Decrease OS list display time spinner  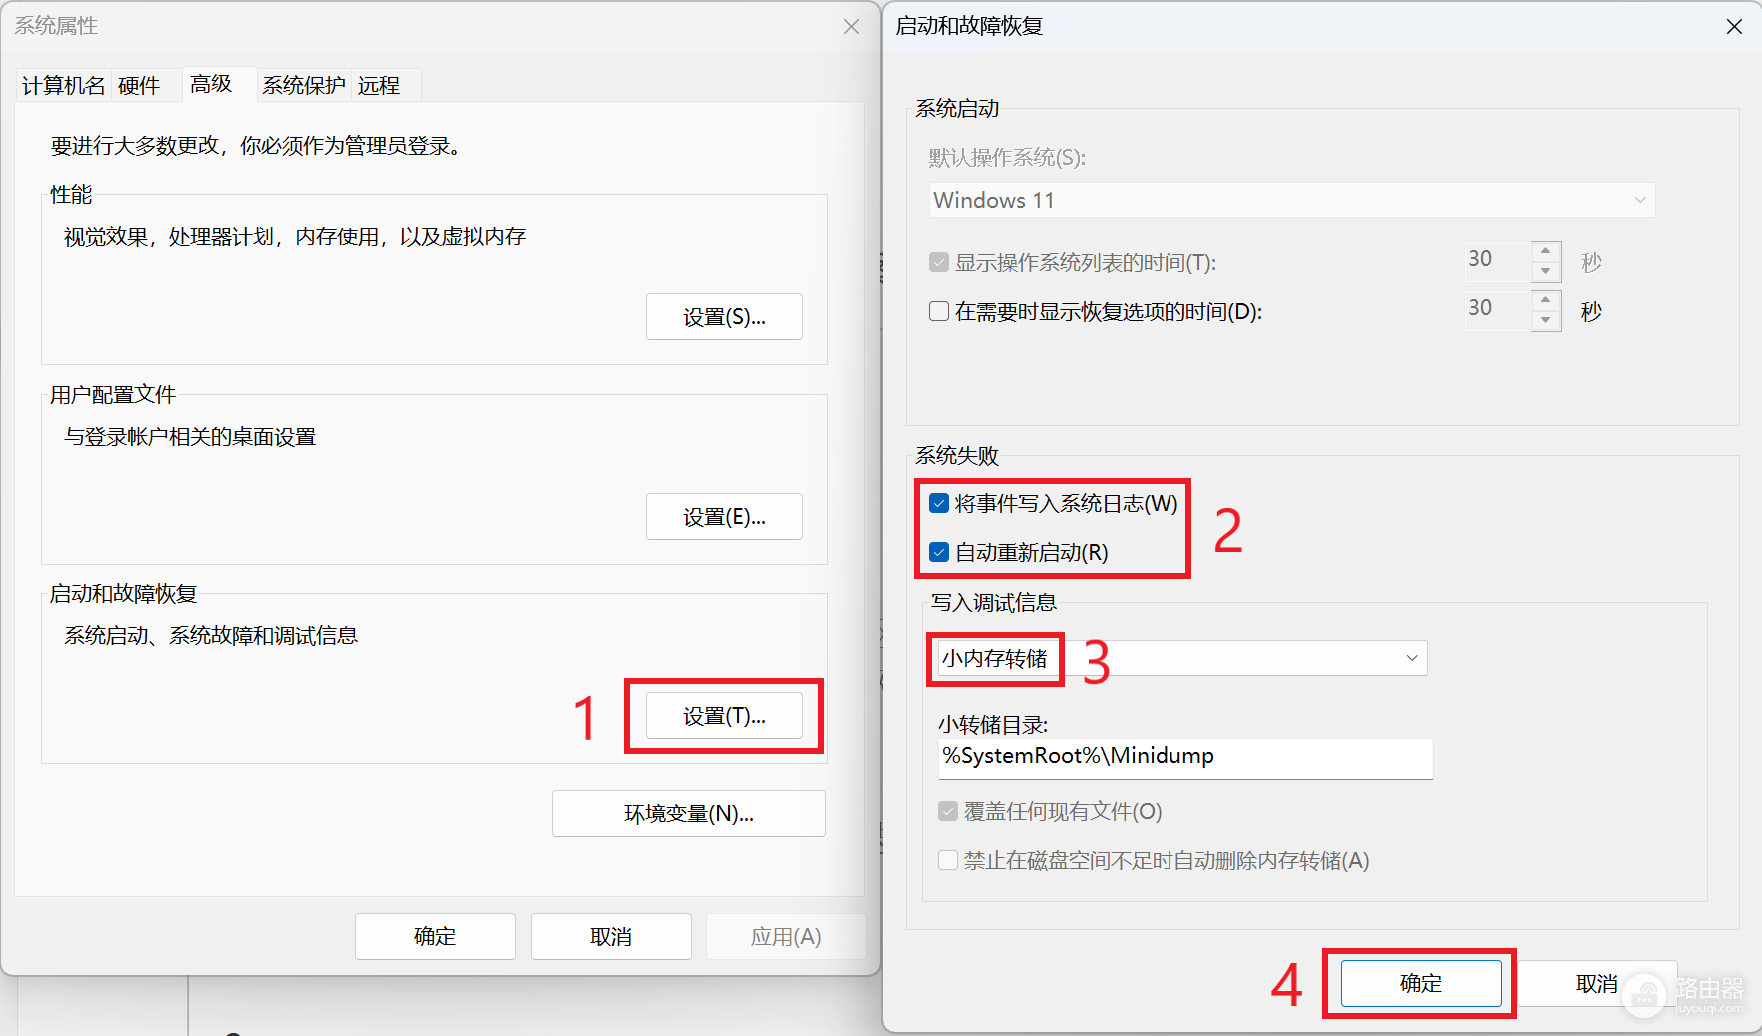(1546, 272)
